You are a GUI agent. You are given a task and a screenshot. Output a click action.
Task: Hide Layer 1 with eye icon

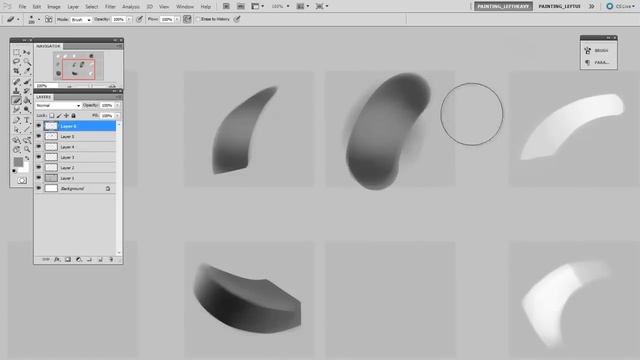tap(39, 178)
